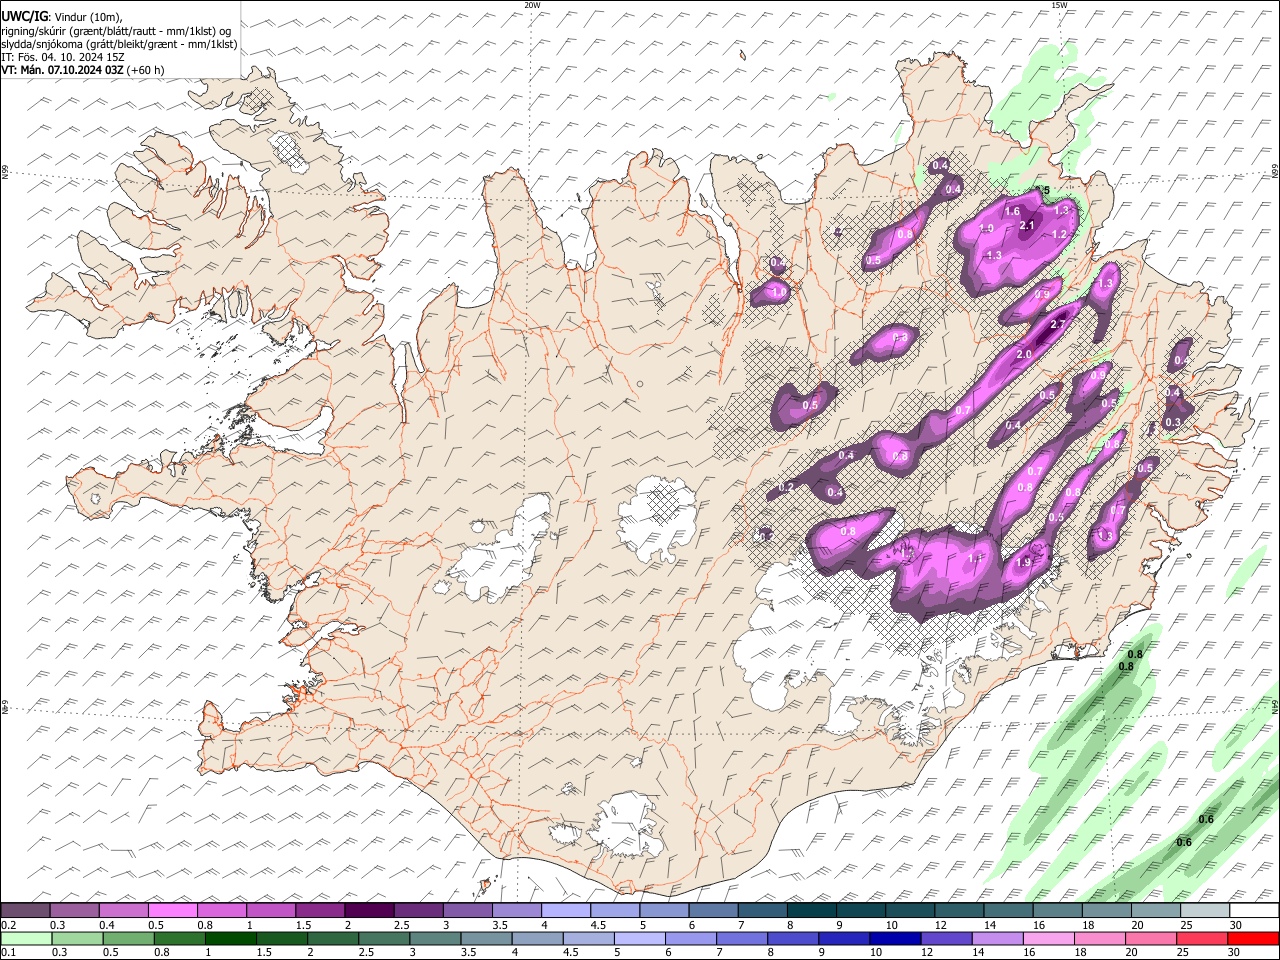Click the '15W' longitude label
This screenshot has width=1280, height=960.
(x=1058, y=5)
